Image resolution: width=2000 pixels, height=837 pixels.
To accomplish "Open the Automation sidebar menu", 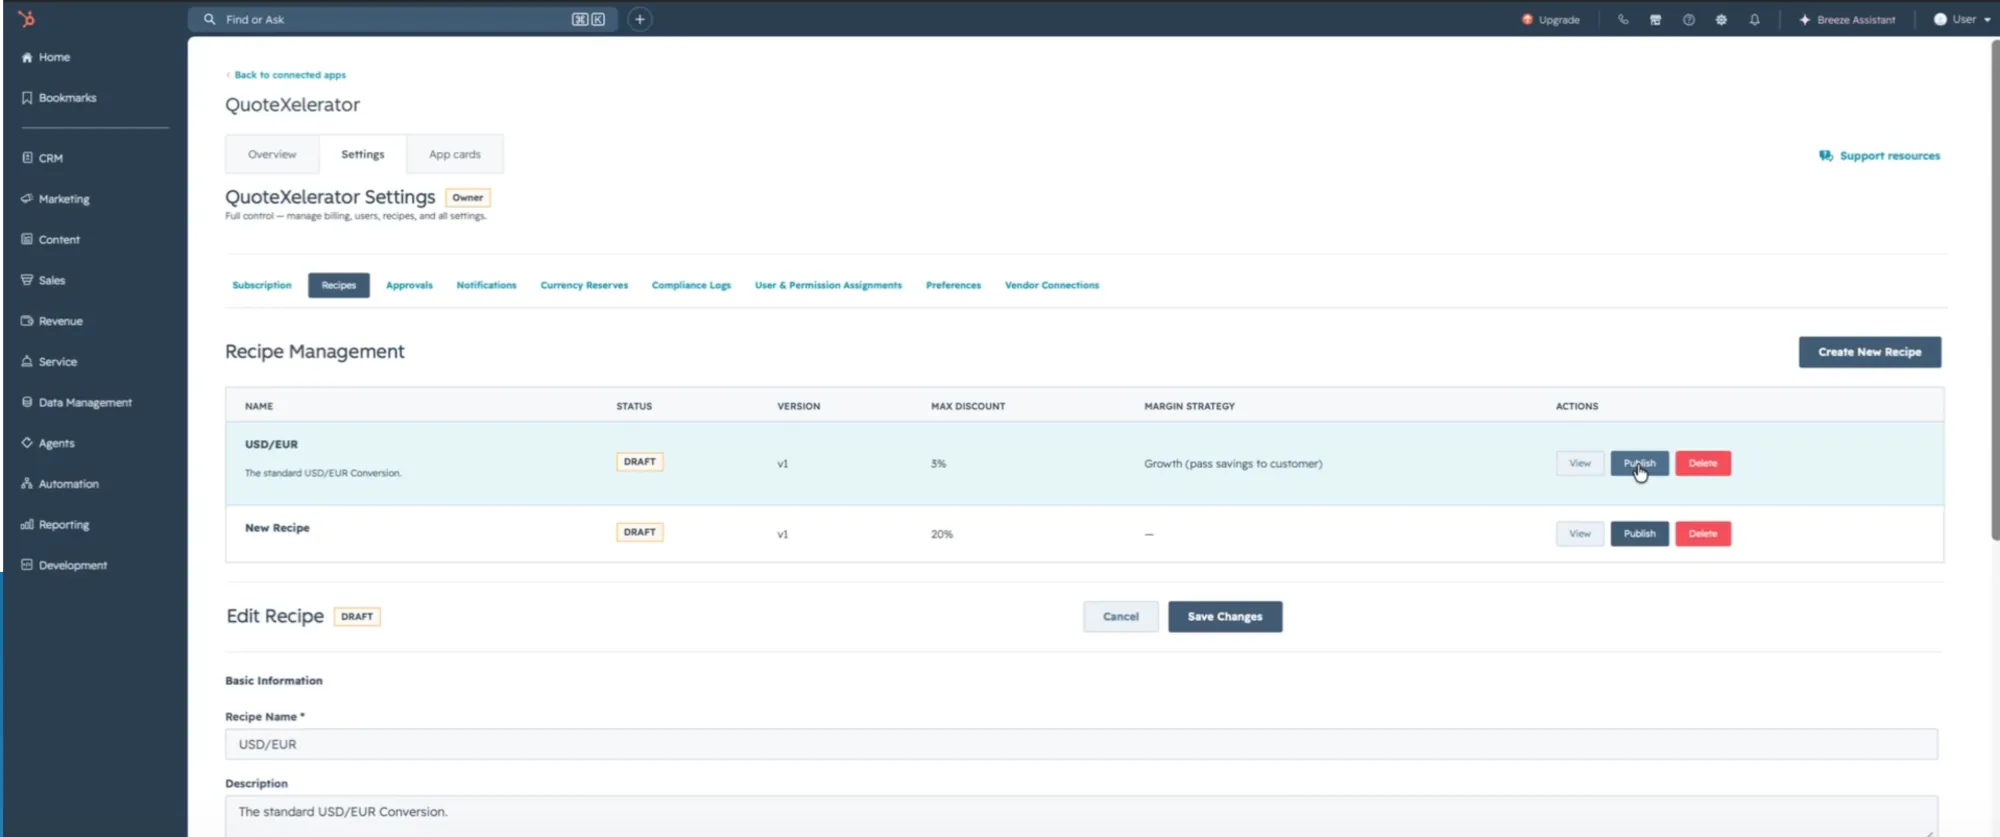I will click(60, 484).
